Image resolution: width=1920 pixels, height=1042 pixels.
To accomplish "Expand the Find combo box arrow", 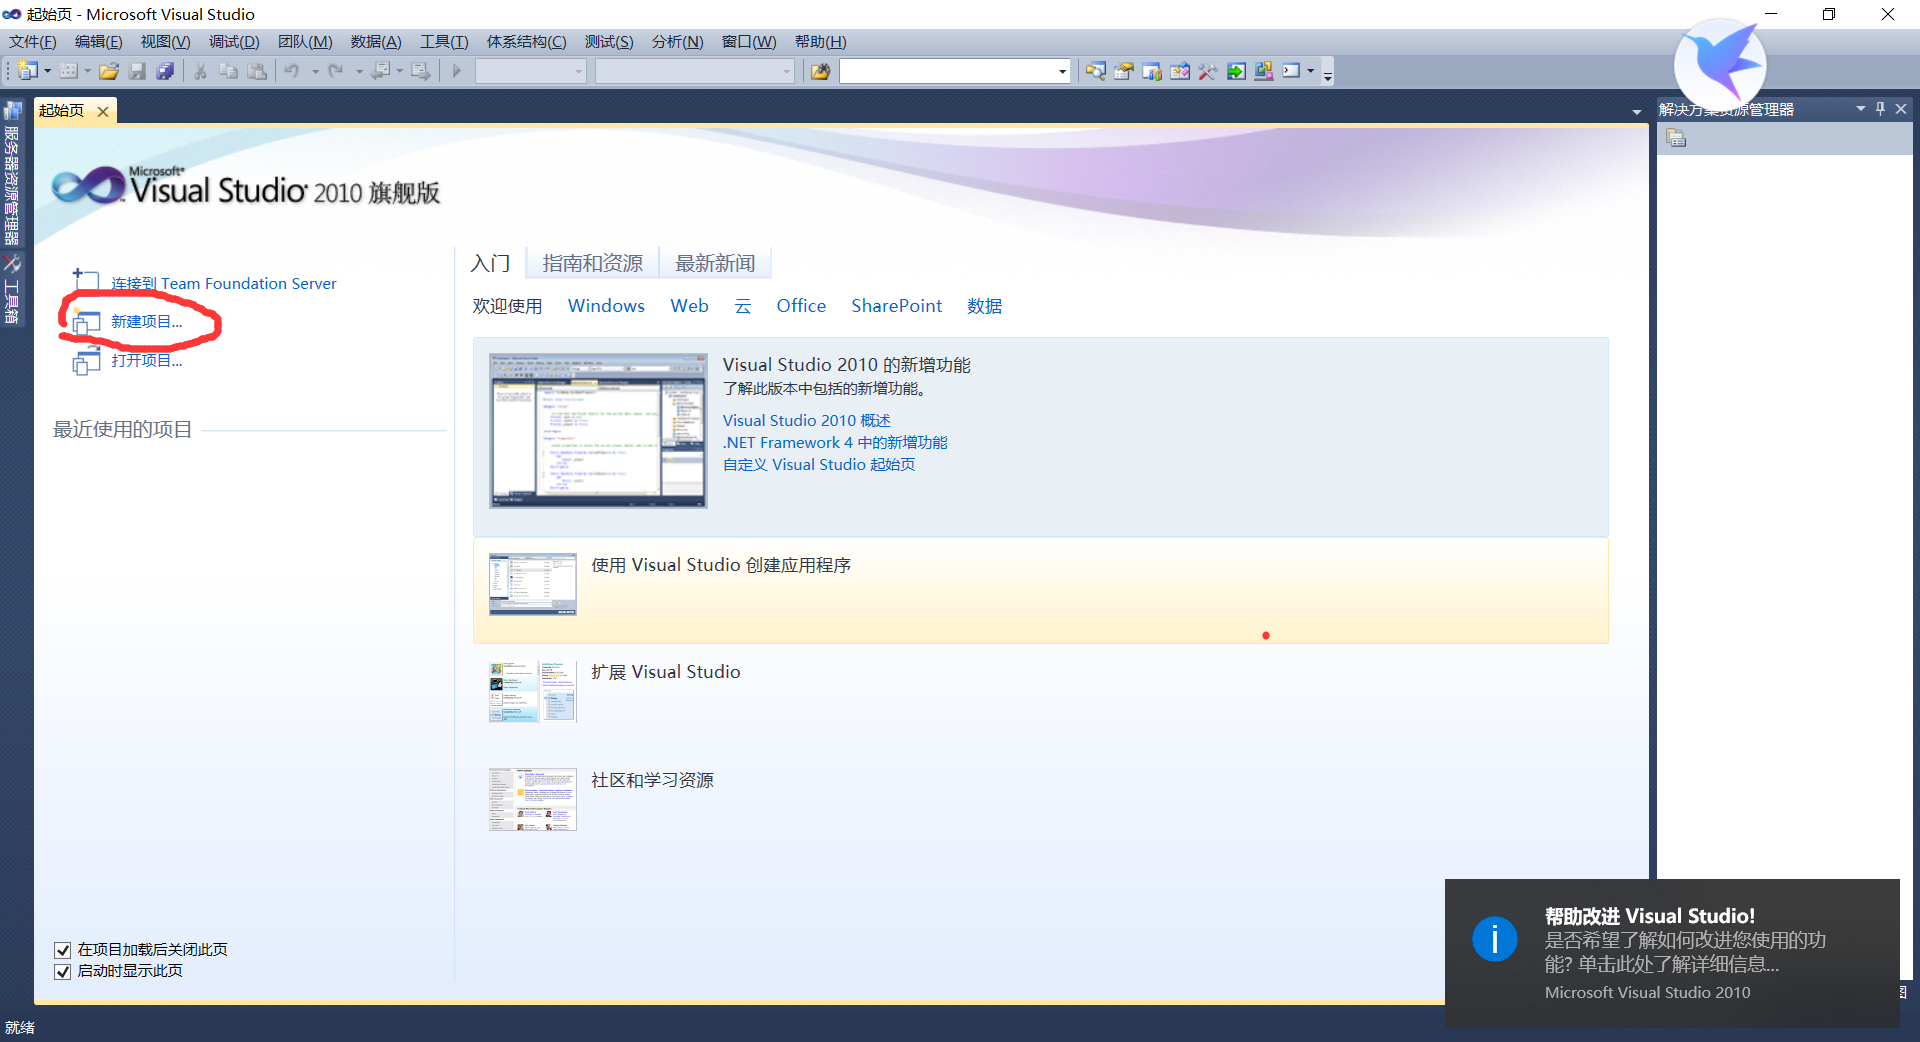I will 1062,71.
